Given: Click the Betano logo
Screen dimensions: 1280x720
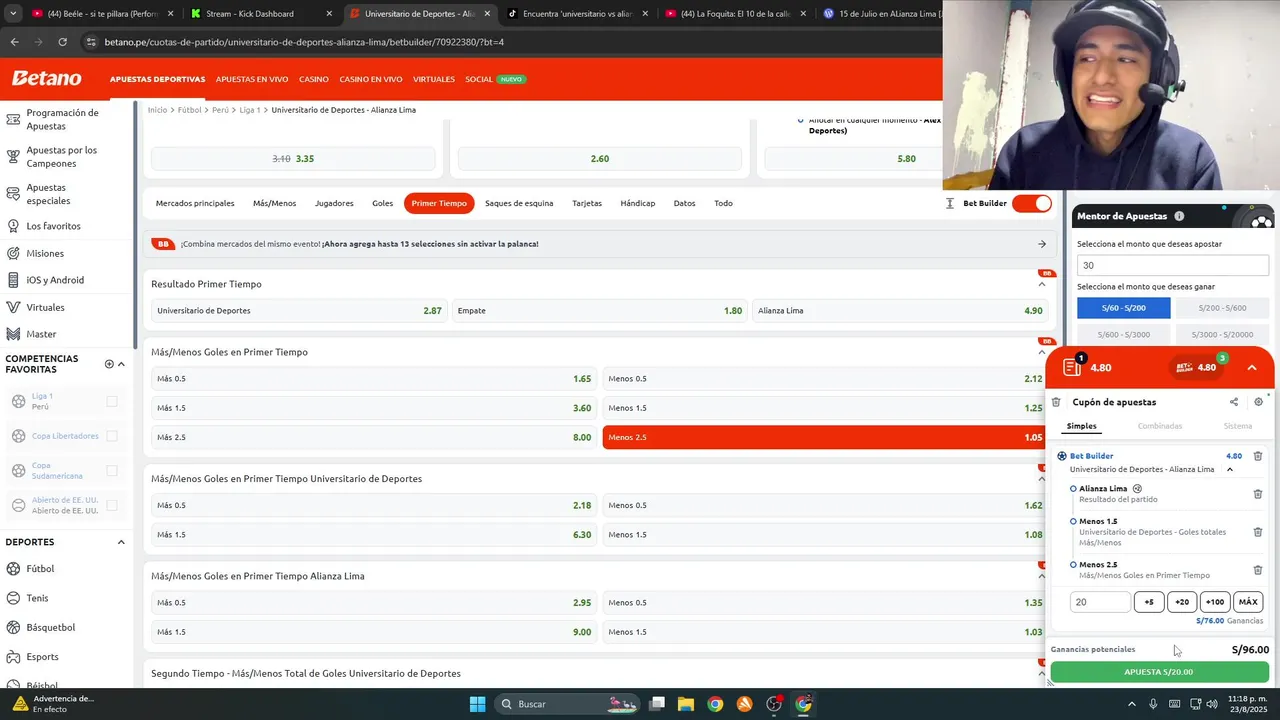Looking at the screenshot, I should point(46,78).
